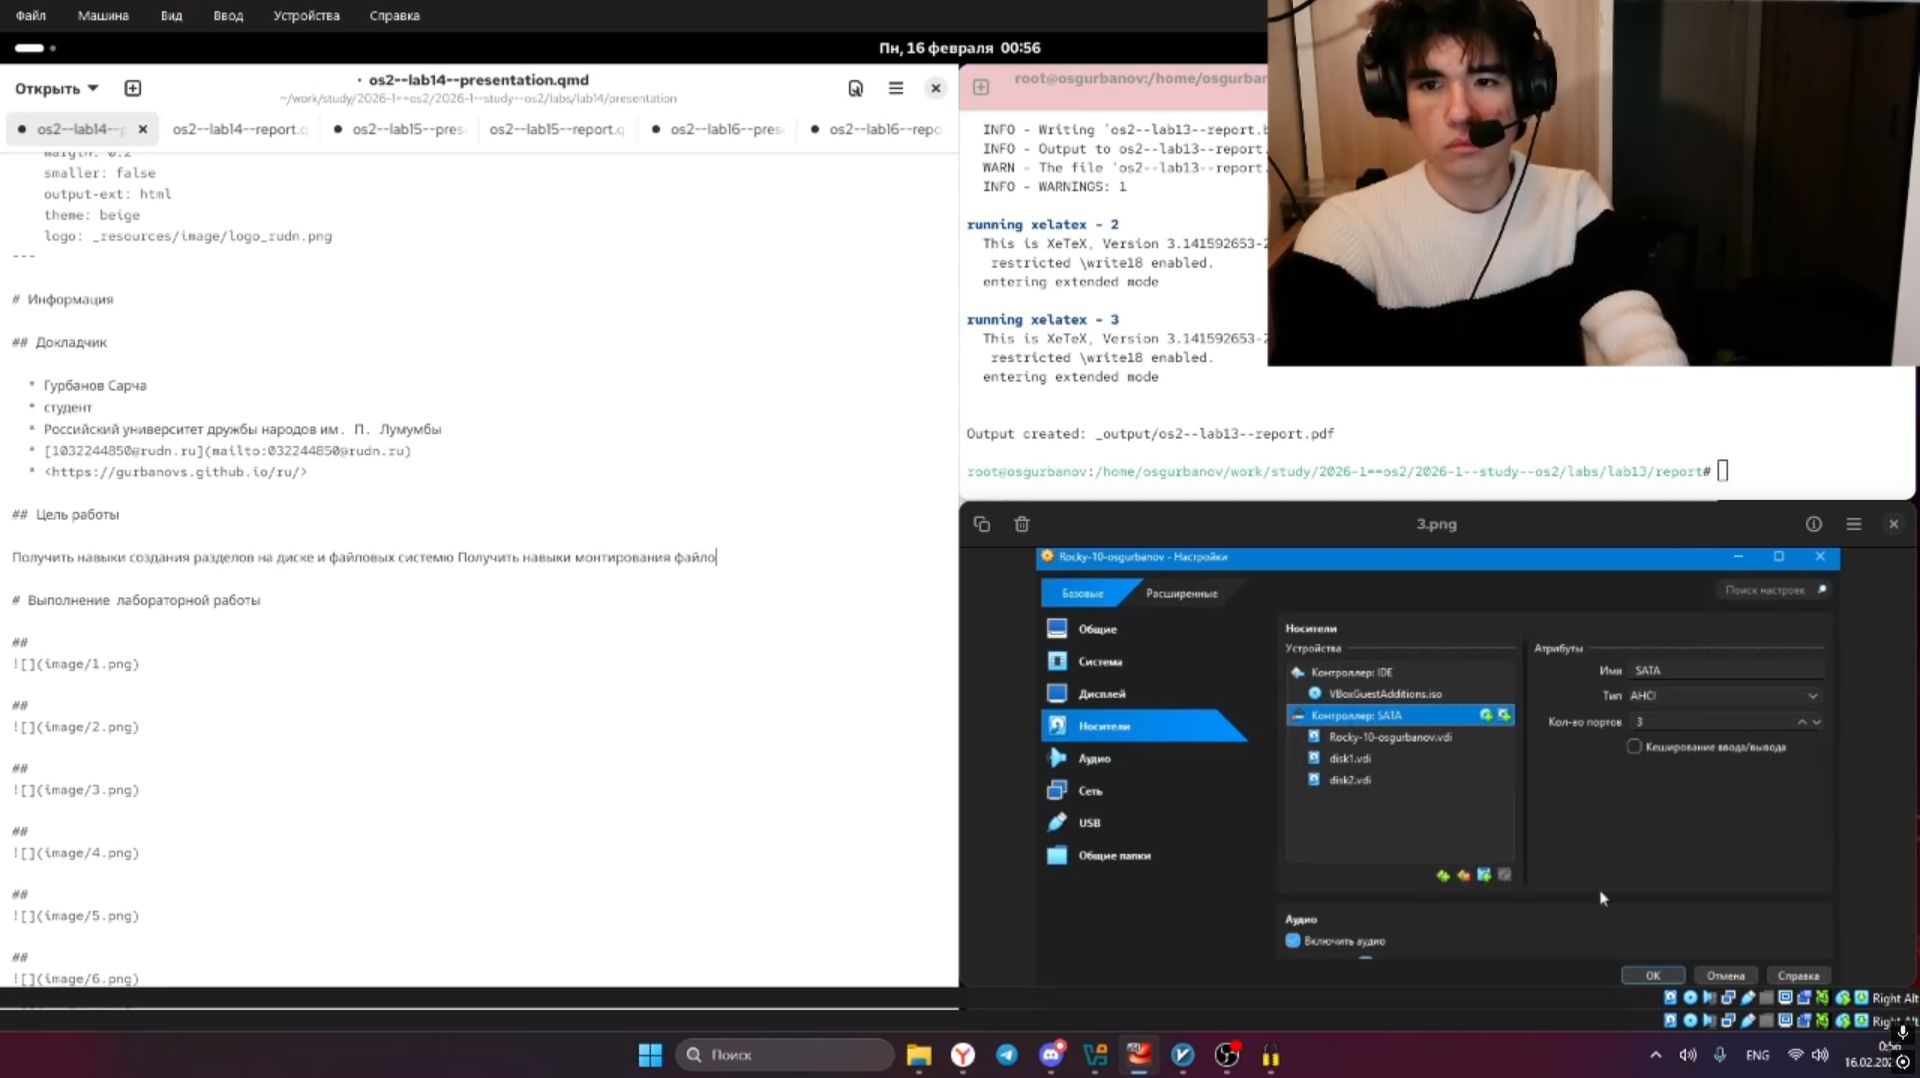Screen dimensions: 1920x1078
Task: Open Telegram from the taskbar
Action: [1007, 1055]
